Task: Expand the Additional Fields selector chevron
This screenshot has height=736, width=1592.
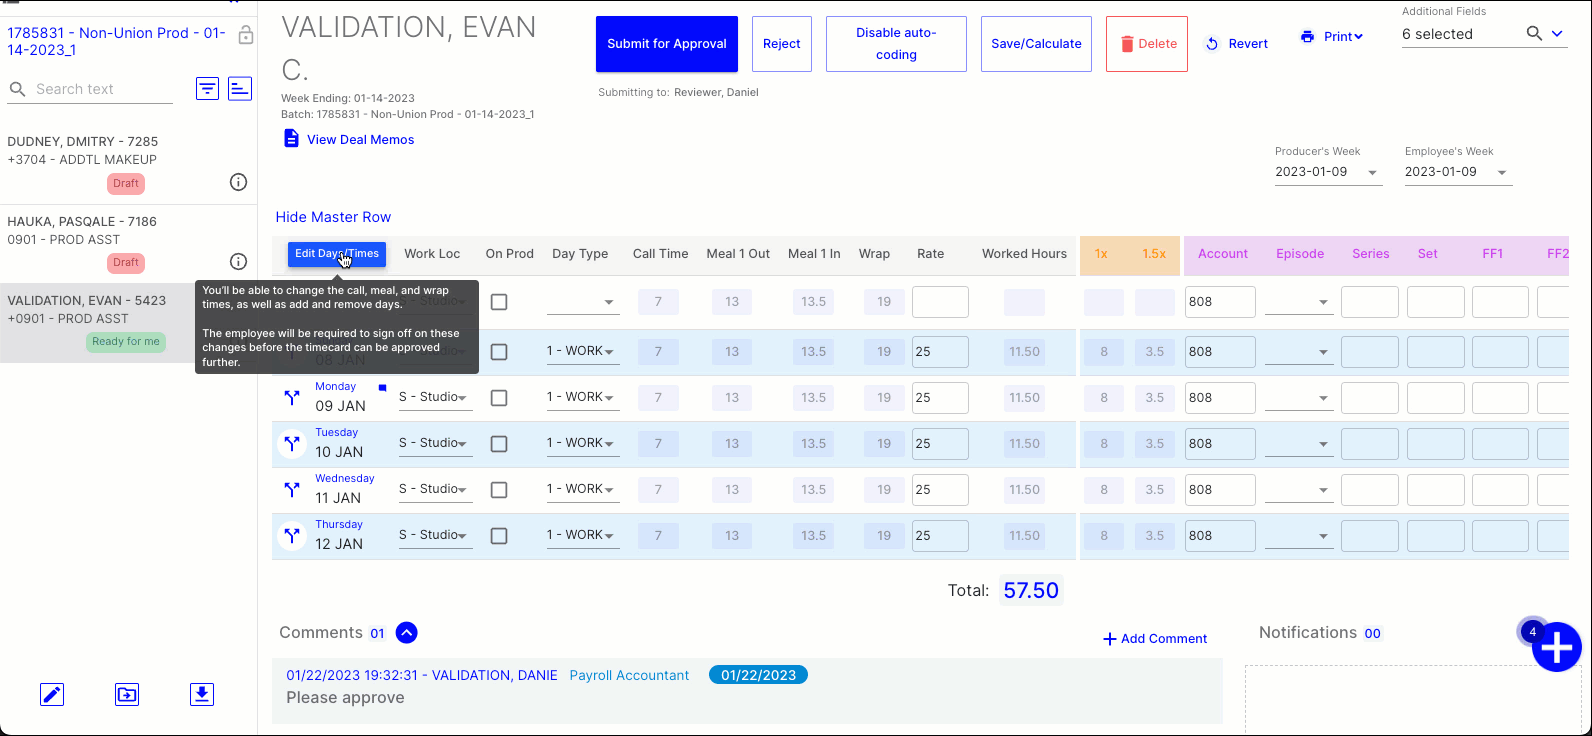Action: coord(1557,34)
